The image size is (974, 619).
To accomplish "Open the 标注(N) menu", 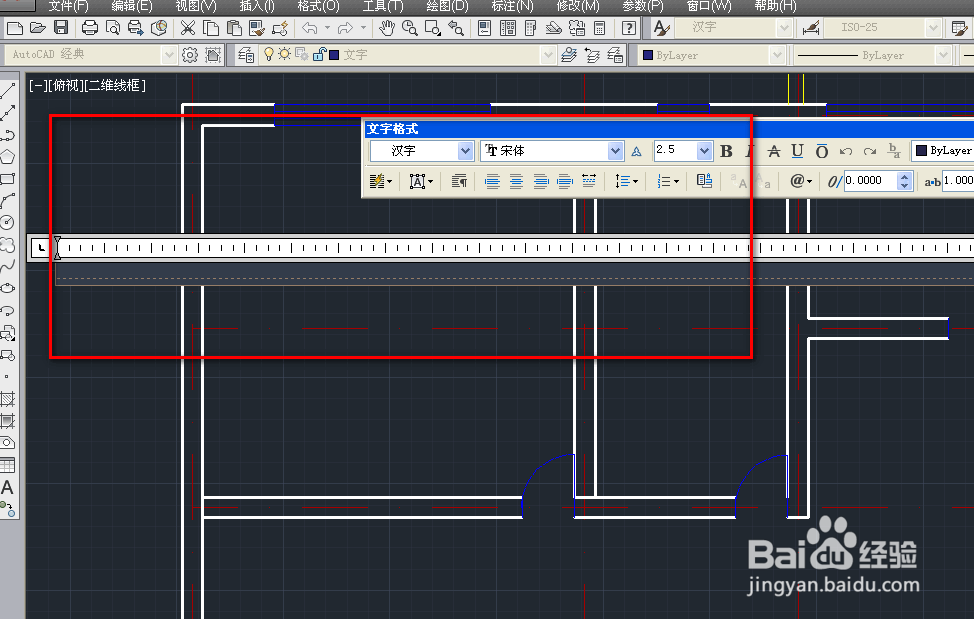I will pos(512,6).
